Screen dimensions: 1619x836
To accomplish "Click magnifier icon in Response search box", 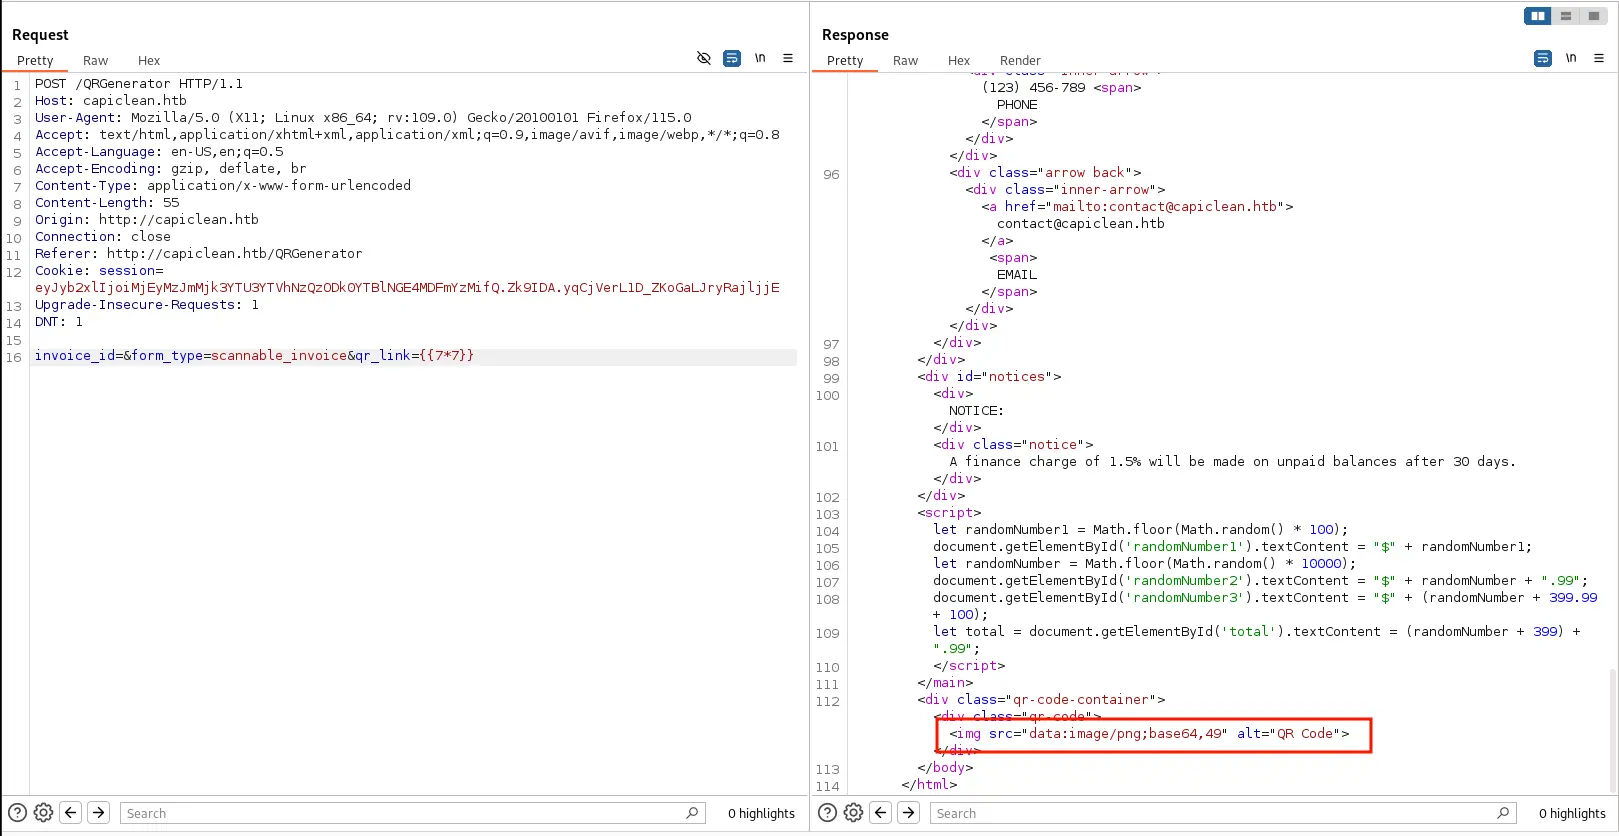I will (x=1503, y=813).
